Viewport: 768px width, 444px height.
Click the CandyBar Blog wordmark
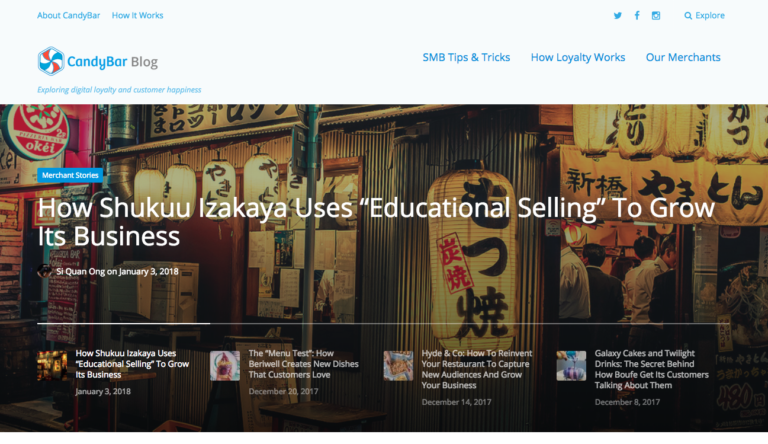[x=113, y=62]
